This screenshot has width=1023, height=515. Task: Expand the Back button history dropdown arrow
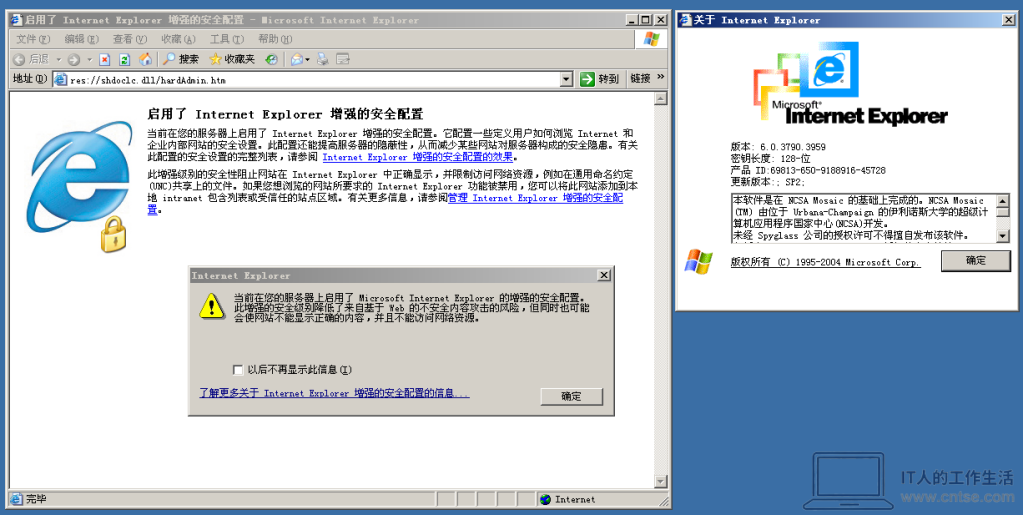click(58, 59)
